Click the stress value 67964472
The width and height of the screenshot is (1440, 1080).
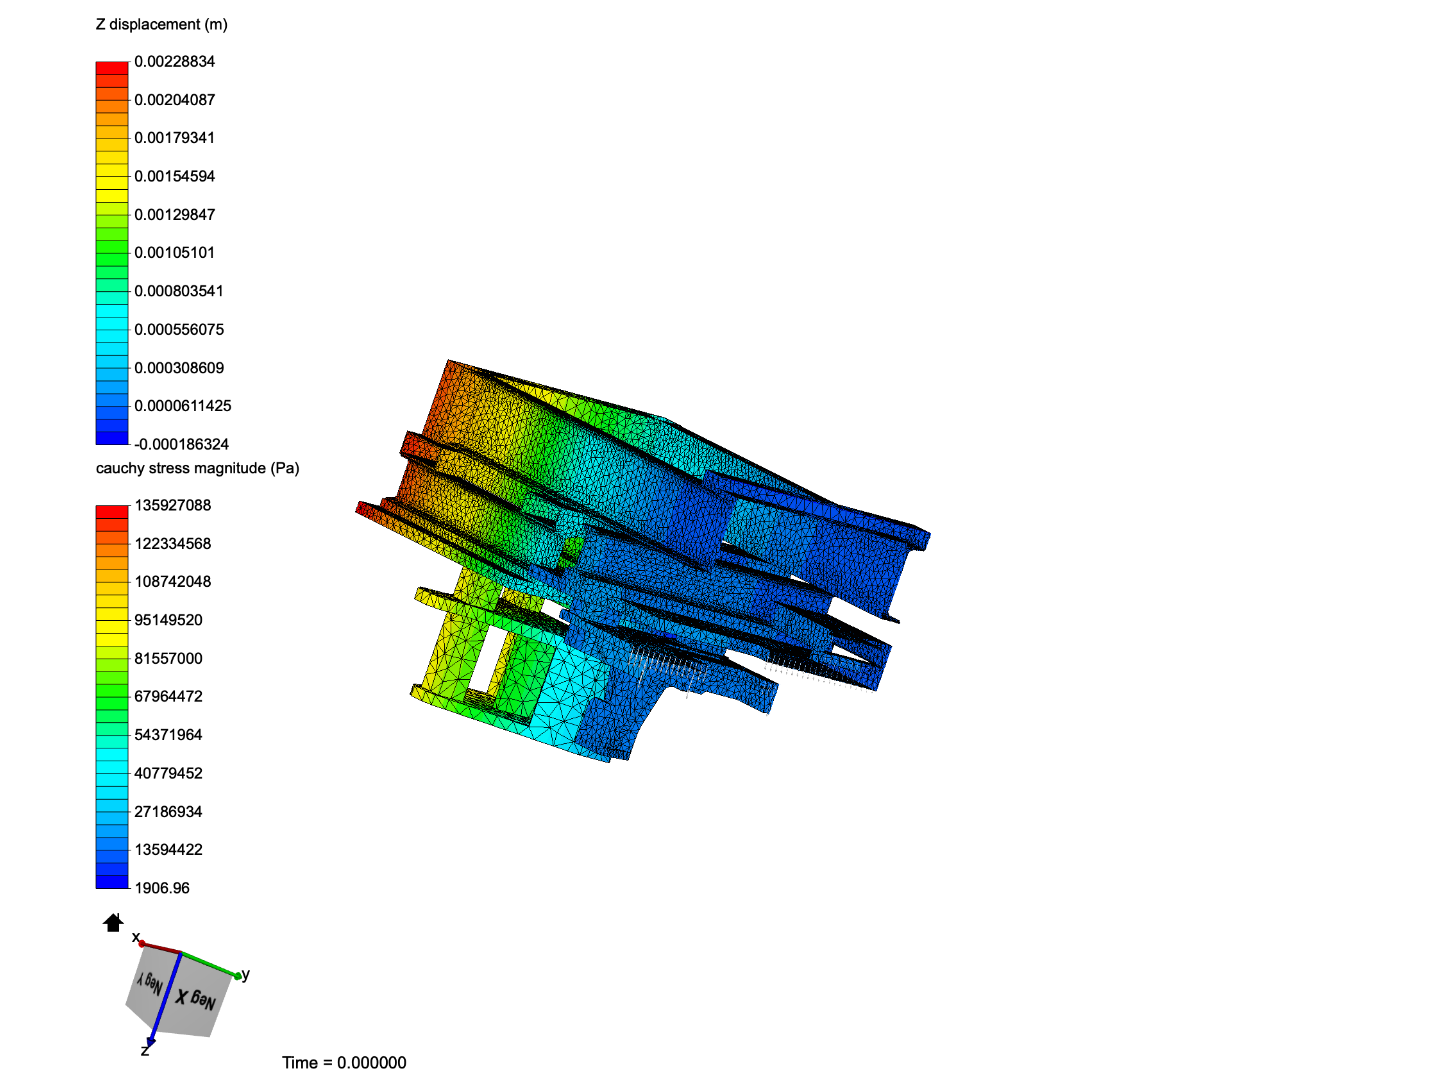(x=169, y=696)
